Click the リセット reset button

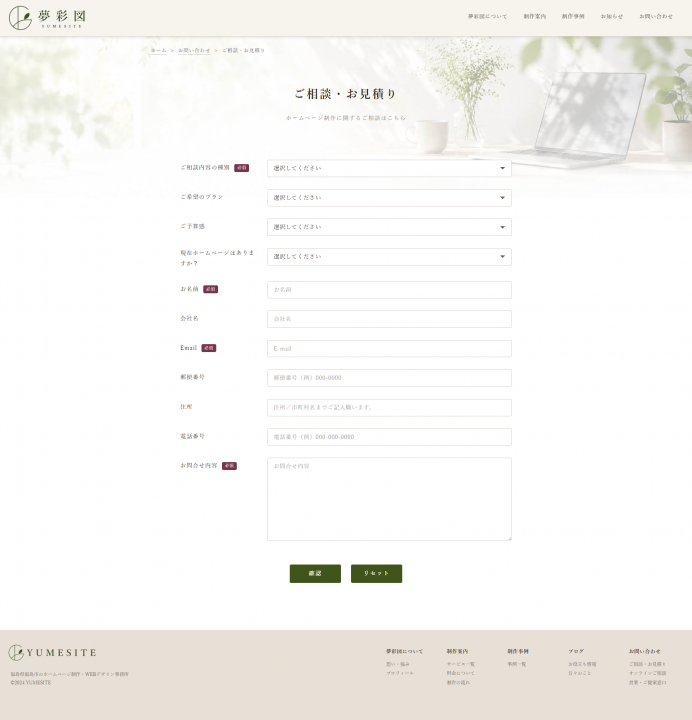click(x=376, y=574)
